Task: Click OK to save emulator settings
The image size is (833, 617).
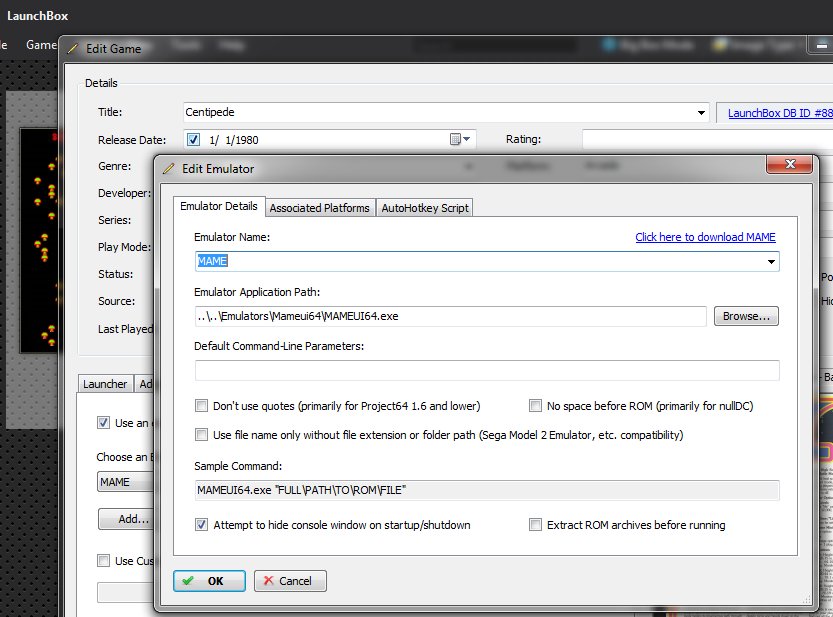Action: click(x=209, y=581)
